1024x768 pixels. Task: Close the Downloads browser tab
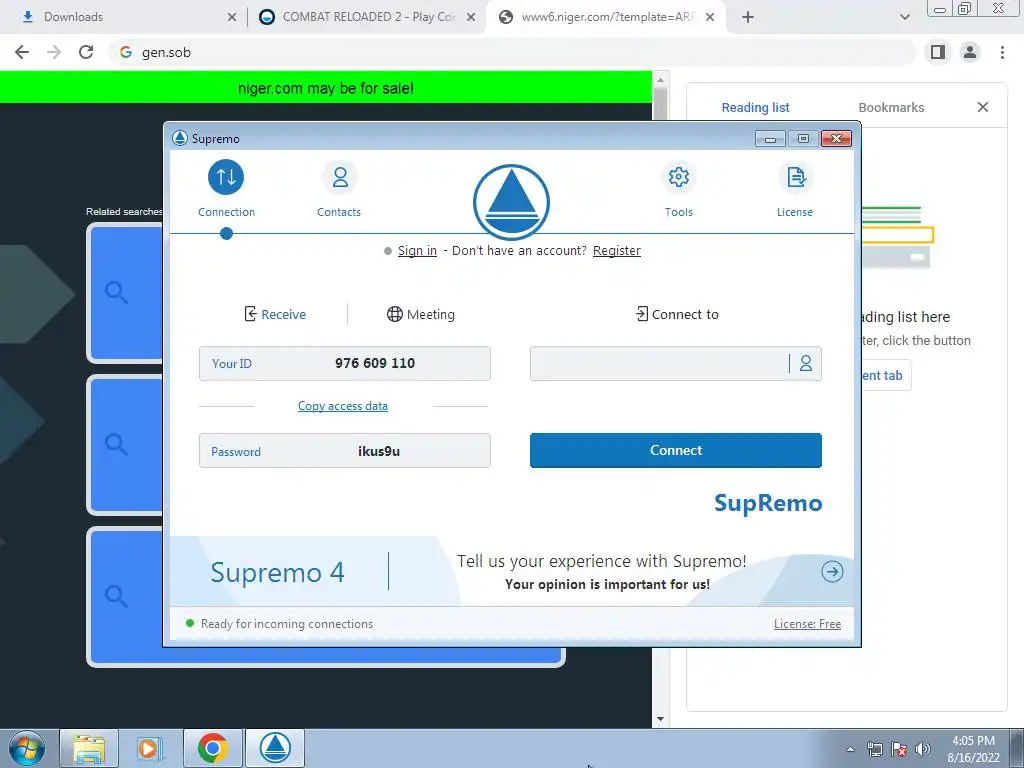pos(232,17)
